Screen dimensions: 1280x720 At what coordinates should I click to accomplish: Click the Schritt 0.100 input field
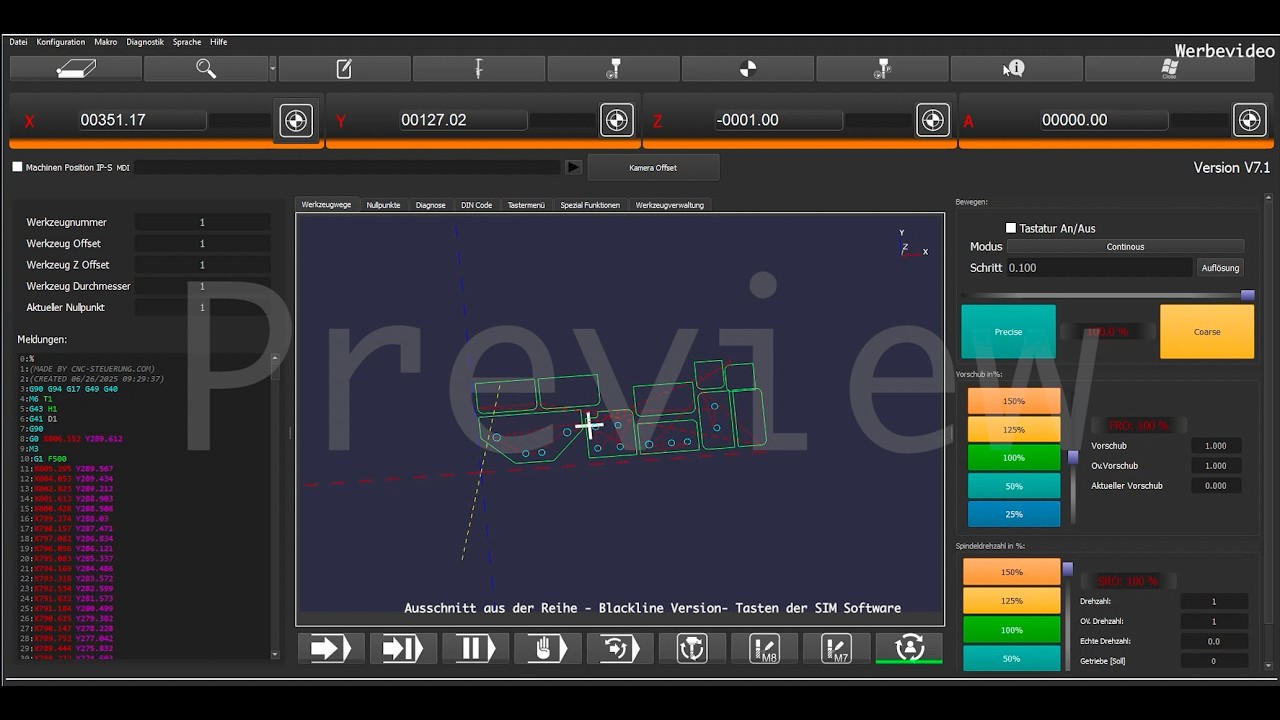[1100, 268]
